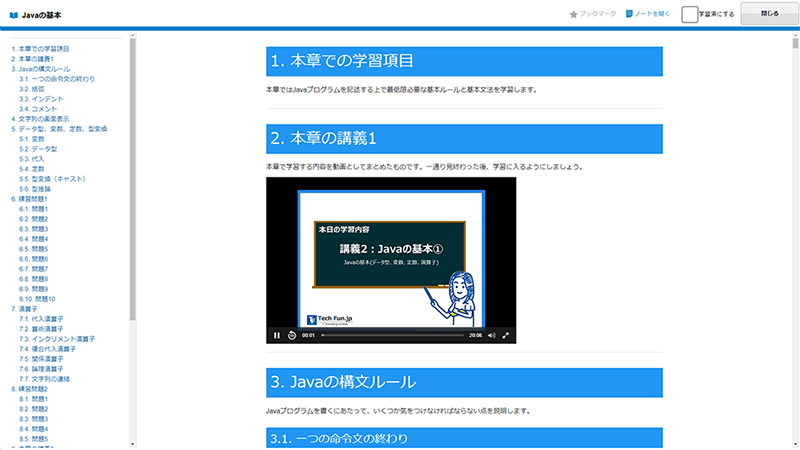
Task: Click the video duration 20:08
Action: click(x=475, y=335)
